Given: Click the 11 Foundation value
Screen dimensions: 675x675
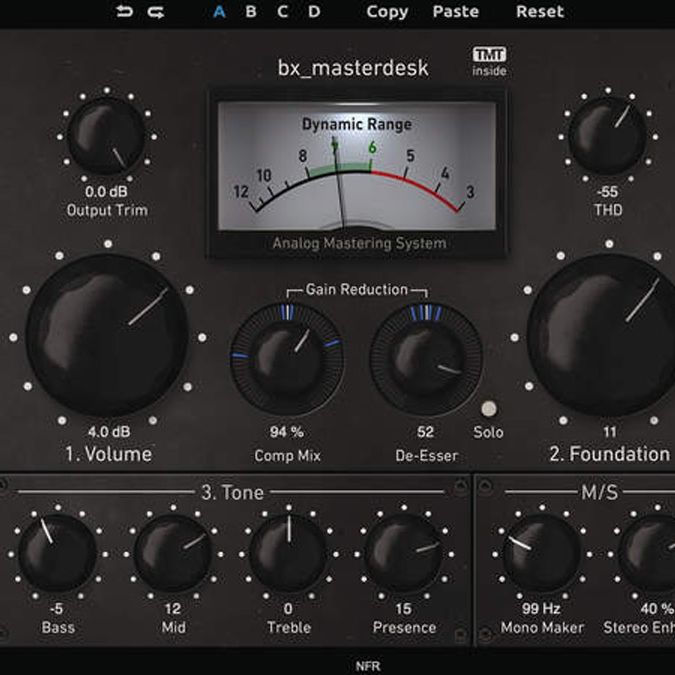Looking at the screenshot, I should point(610,431).
